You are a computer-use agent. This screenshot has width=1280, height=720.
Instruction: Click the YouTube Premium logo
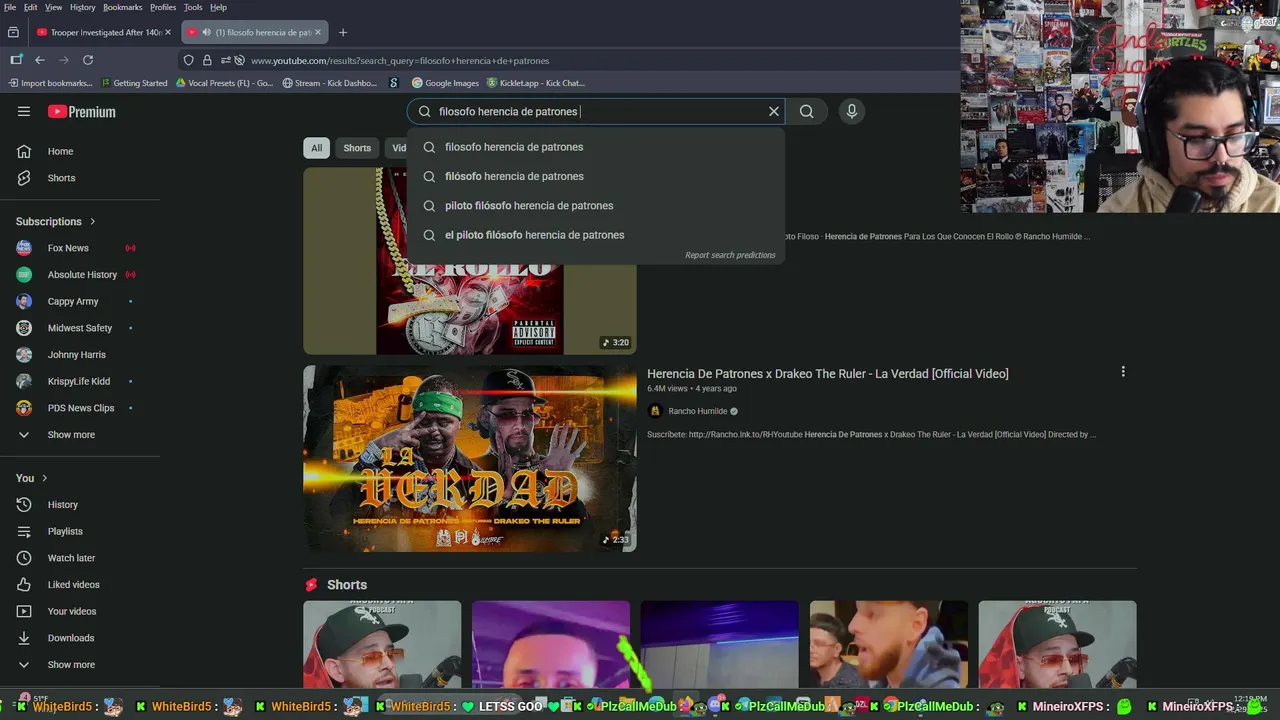(82, 112)
